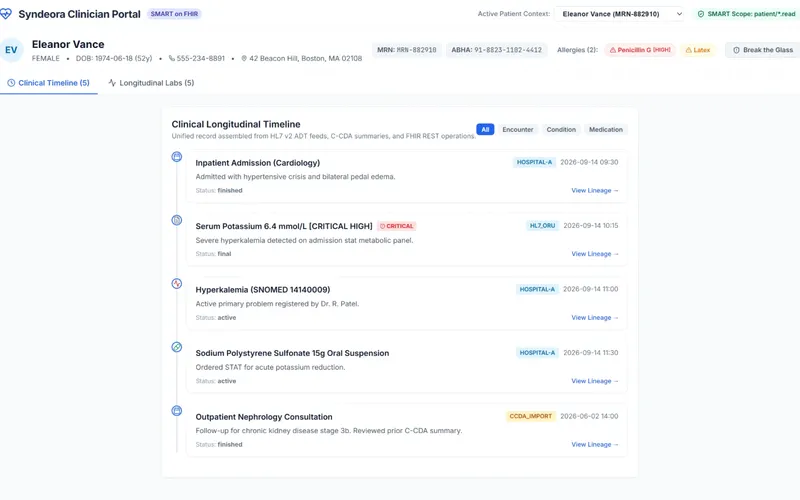View Lineage for Outpatient Nephrology Consultation

pyautogui.click(x=595, y=444)
